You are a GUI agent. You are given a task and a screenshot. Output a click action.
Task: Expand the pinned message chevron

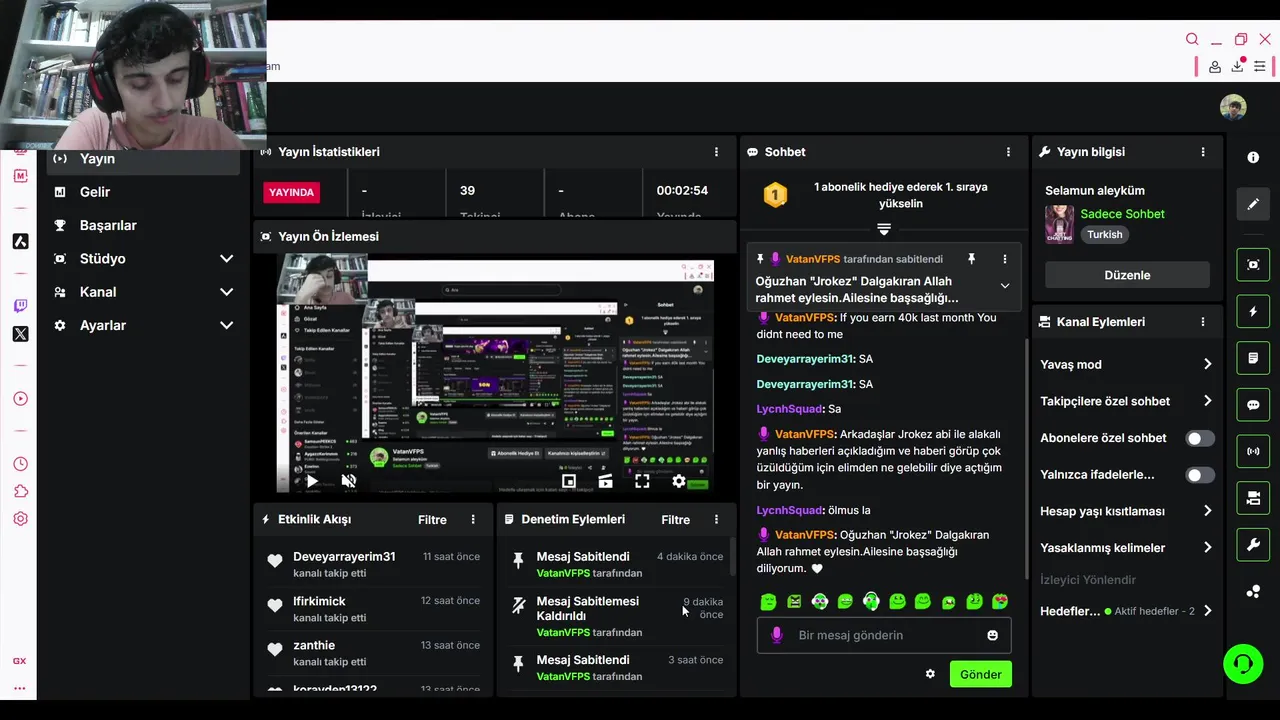coord(1005,286)
